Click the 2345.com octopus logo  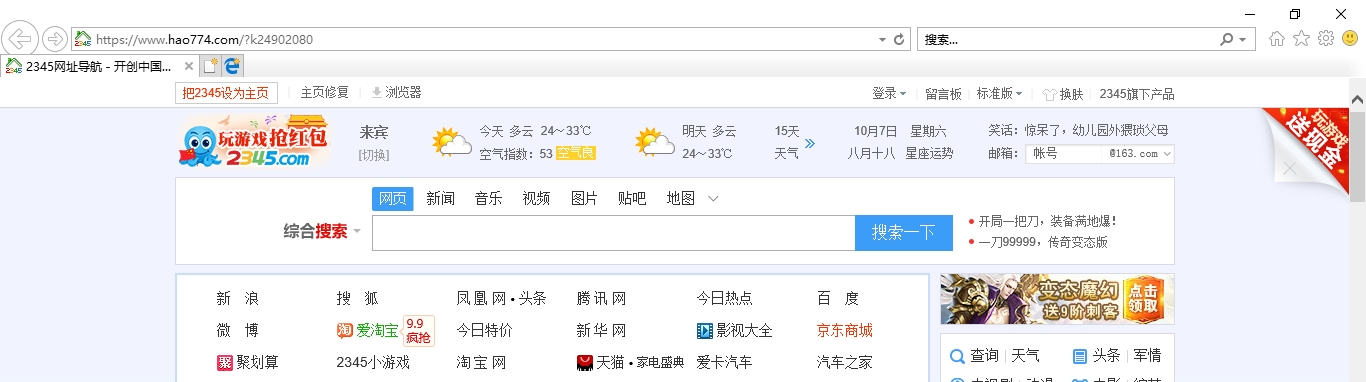pos(255,141)
